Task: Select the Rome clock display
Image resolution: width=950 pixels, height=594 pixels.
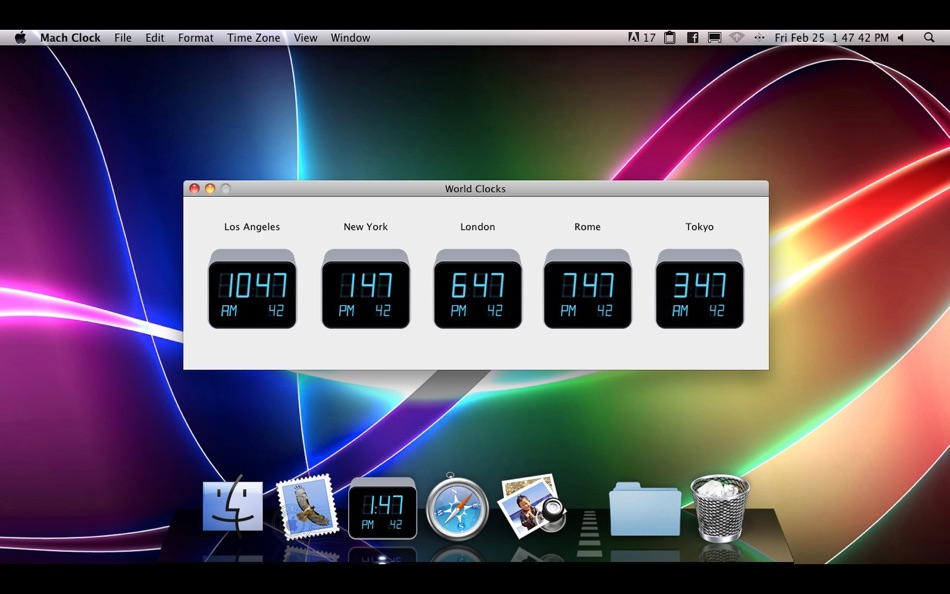Action: (x=587, y=289)
